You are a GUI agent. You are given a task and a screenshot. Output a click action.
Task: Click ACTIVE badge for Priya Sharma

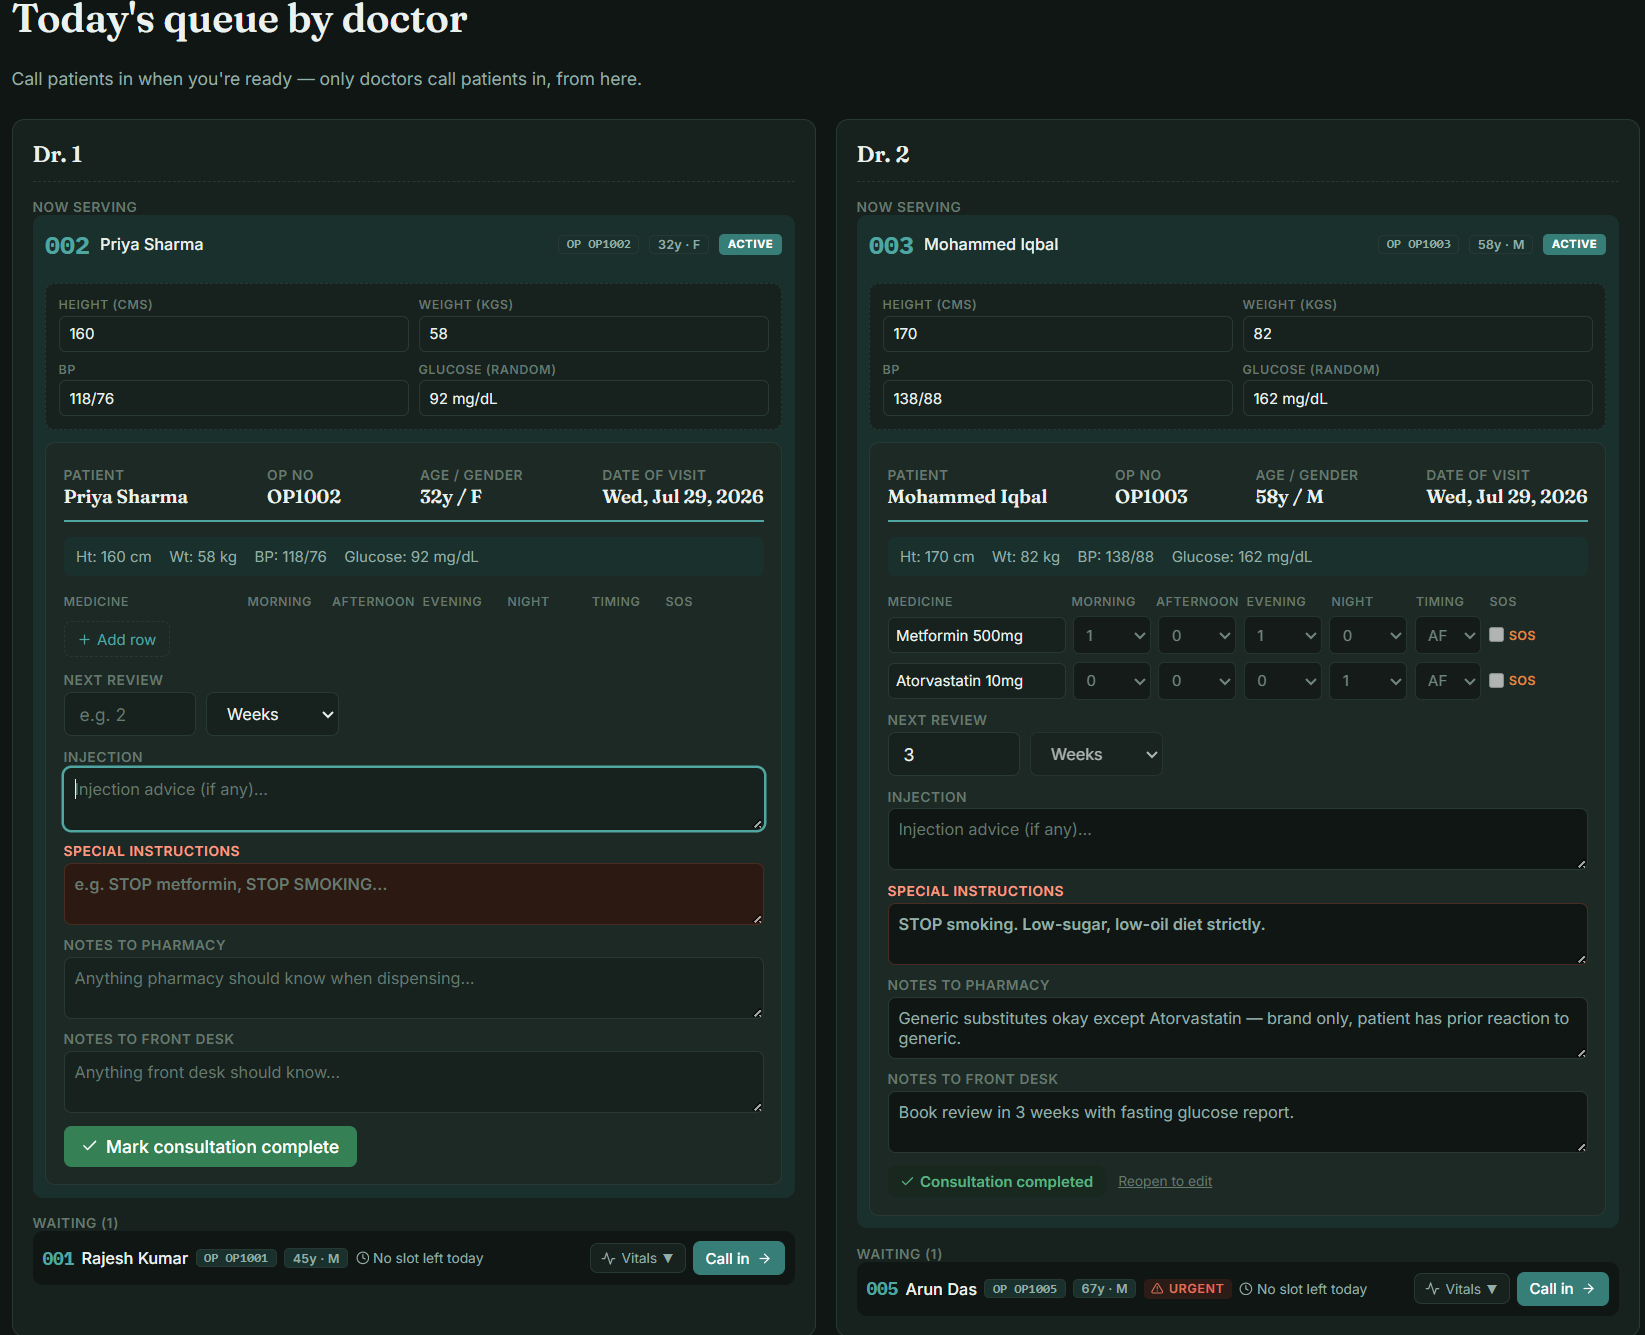click(x=750, y=244)
